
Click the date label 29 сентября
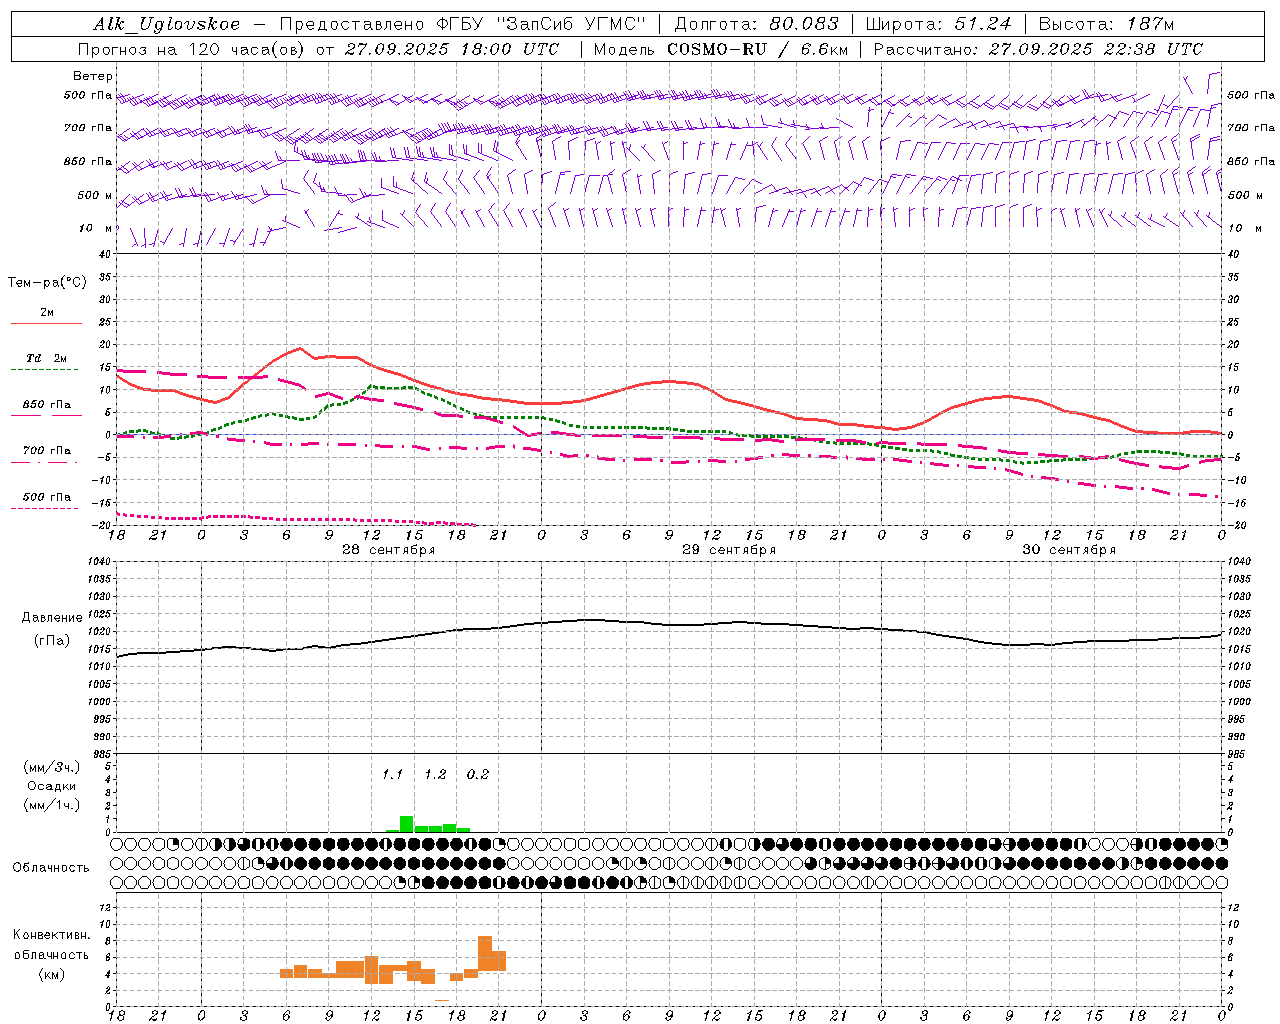(x=728, y=550)
